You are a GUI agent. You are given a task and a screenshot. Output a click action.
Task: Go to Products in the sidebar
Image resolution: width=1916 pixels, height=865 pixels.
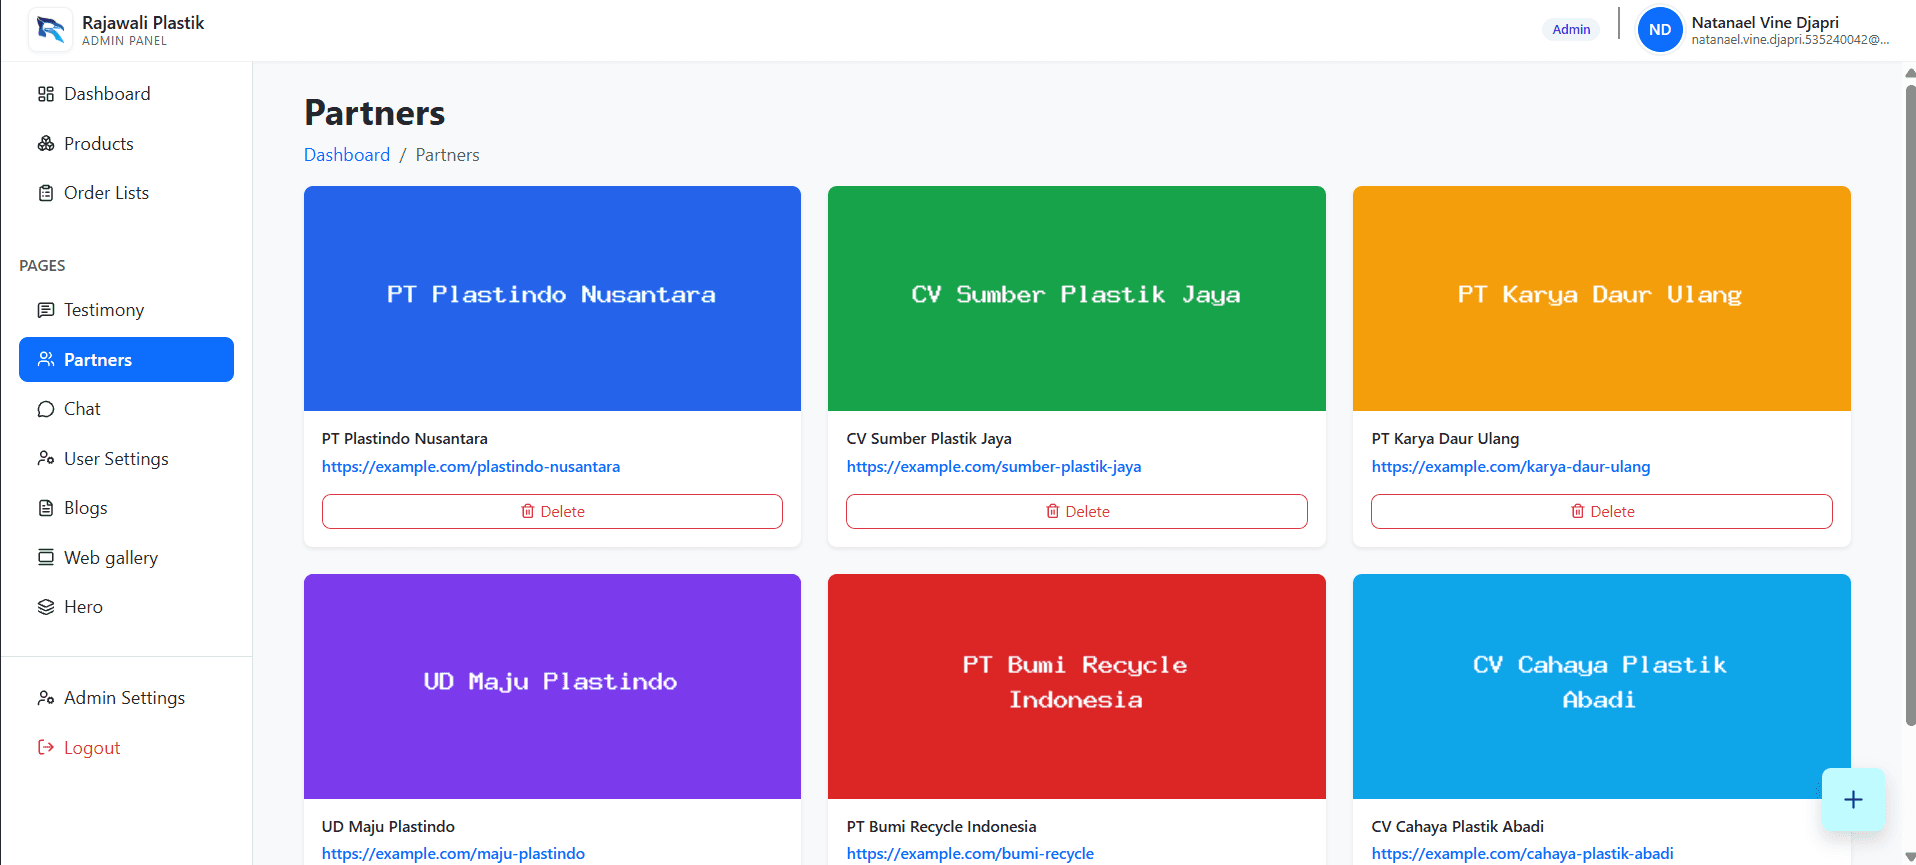click(x=126, y=144)
